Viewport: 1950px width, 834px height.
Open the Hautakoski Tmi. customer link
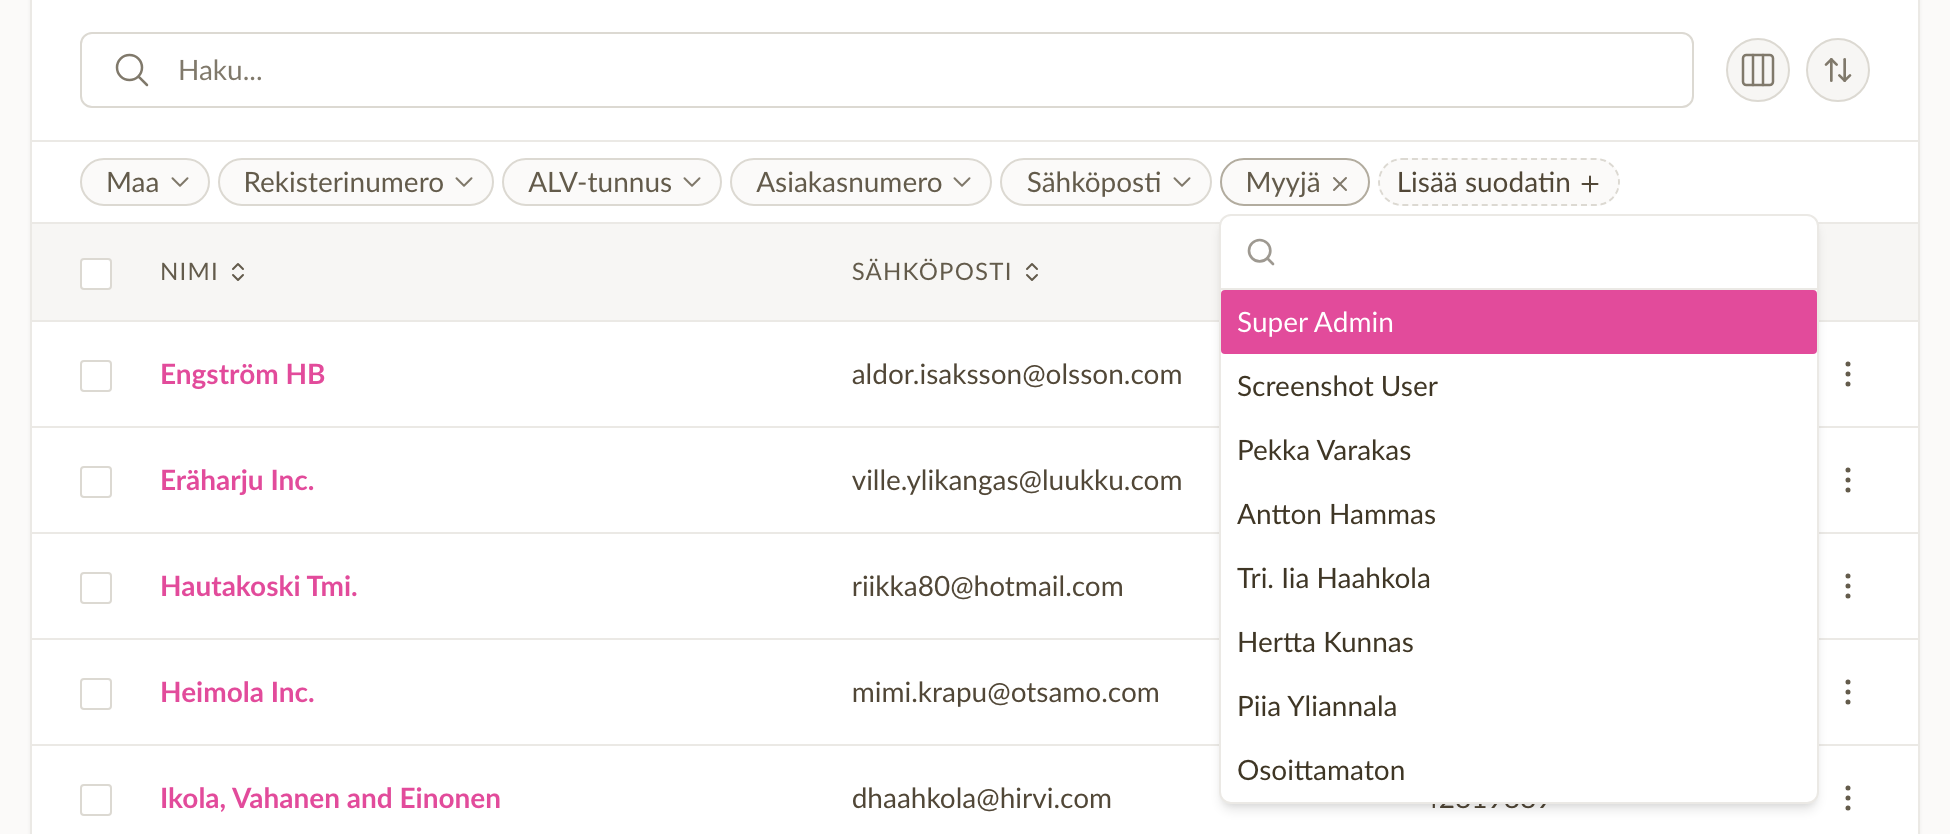coord(259,586)
